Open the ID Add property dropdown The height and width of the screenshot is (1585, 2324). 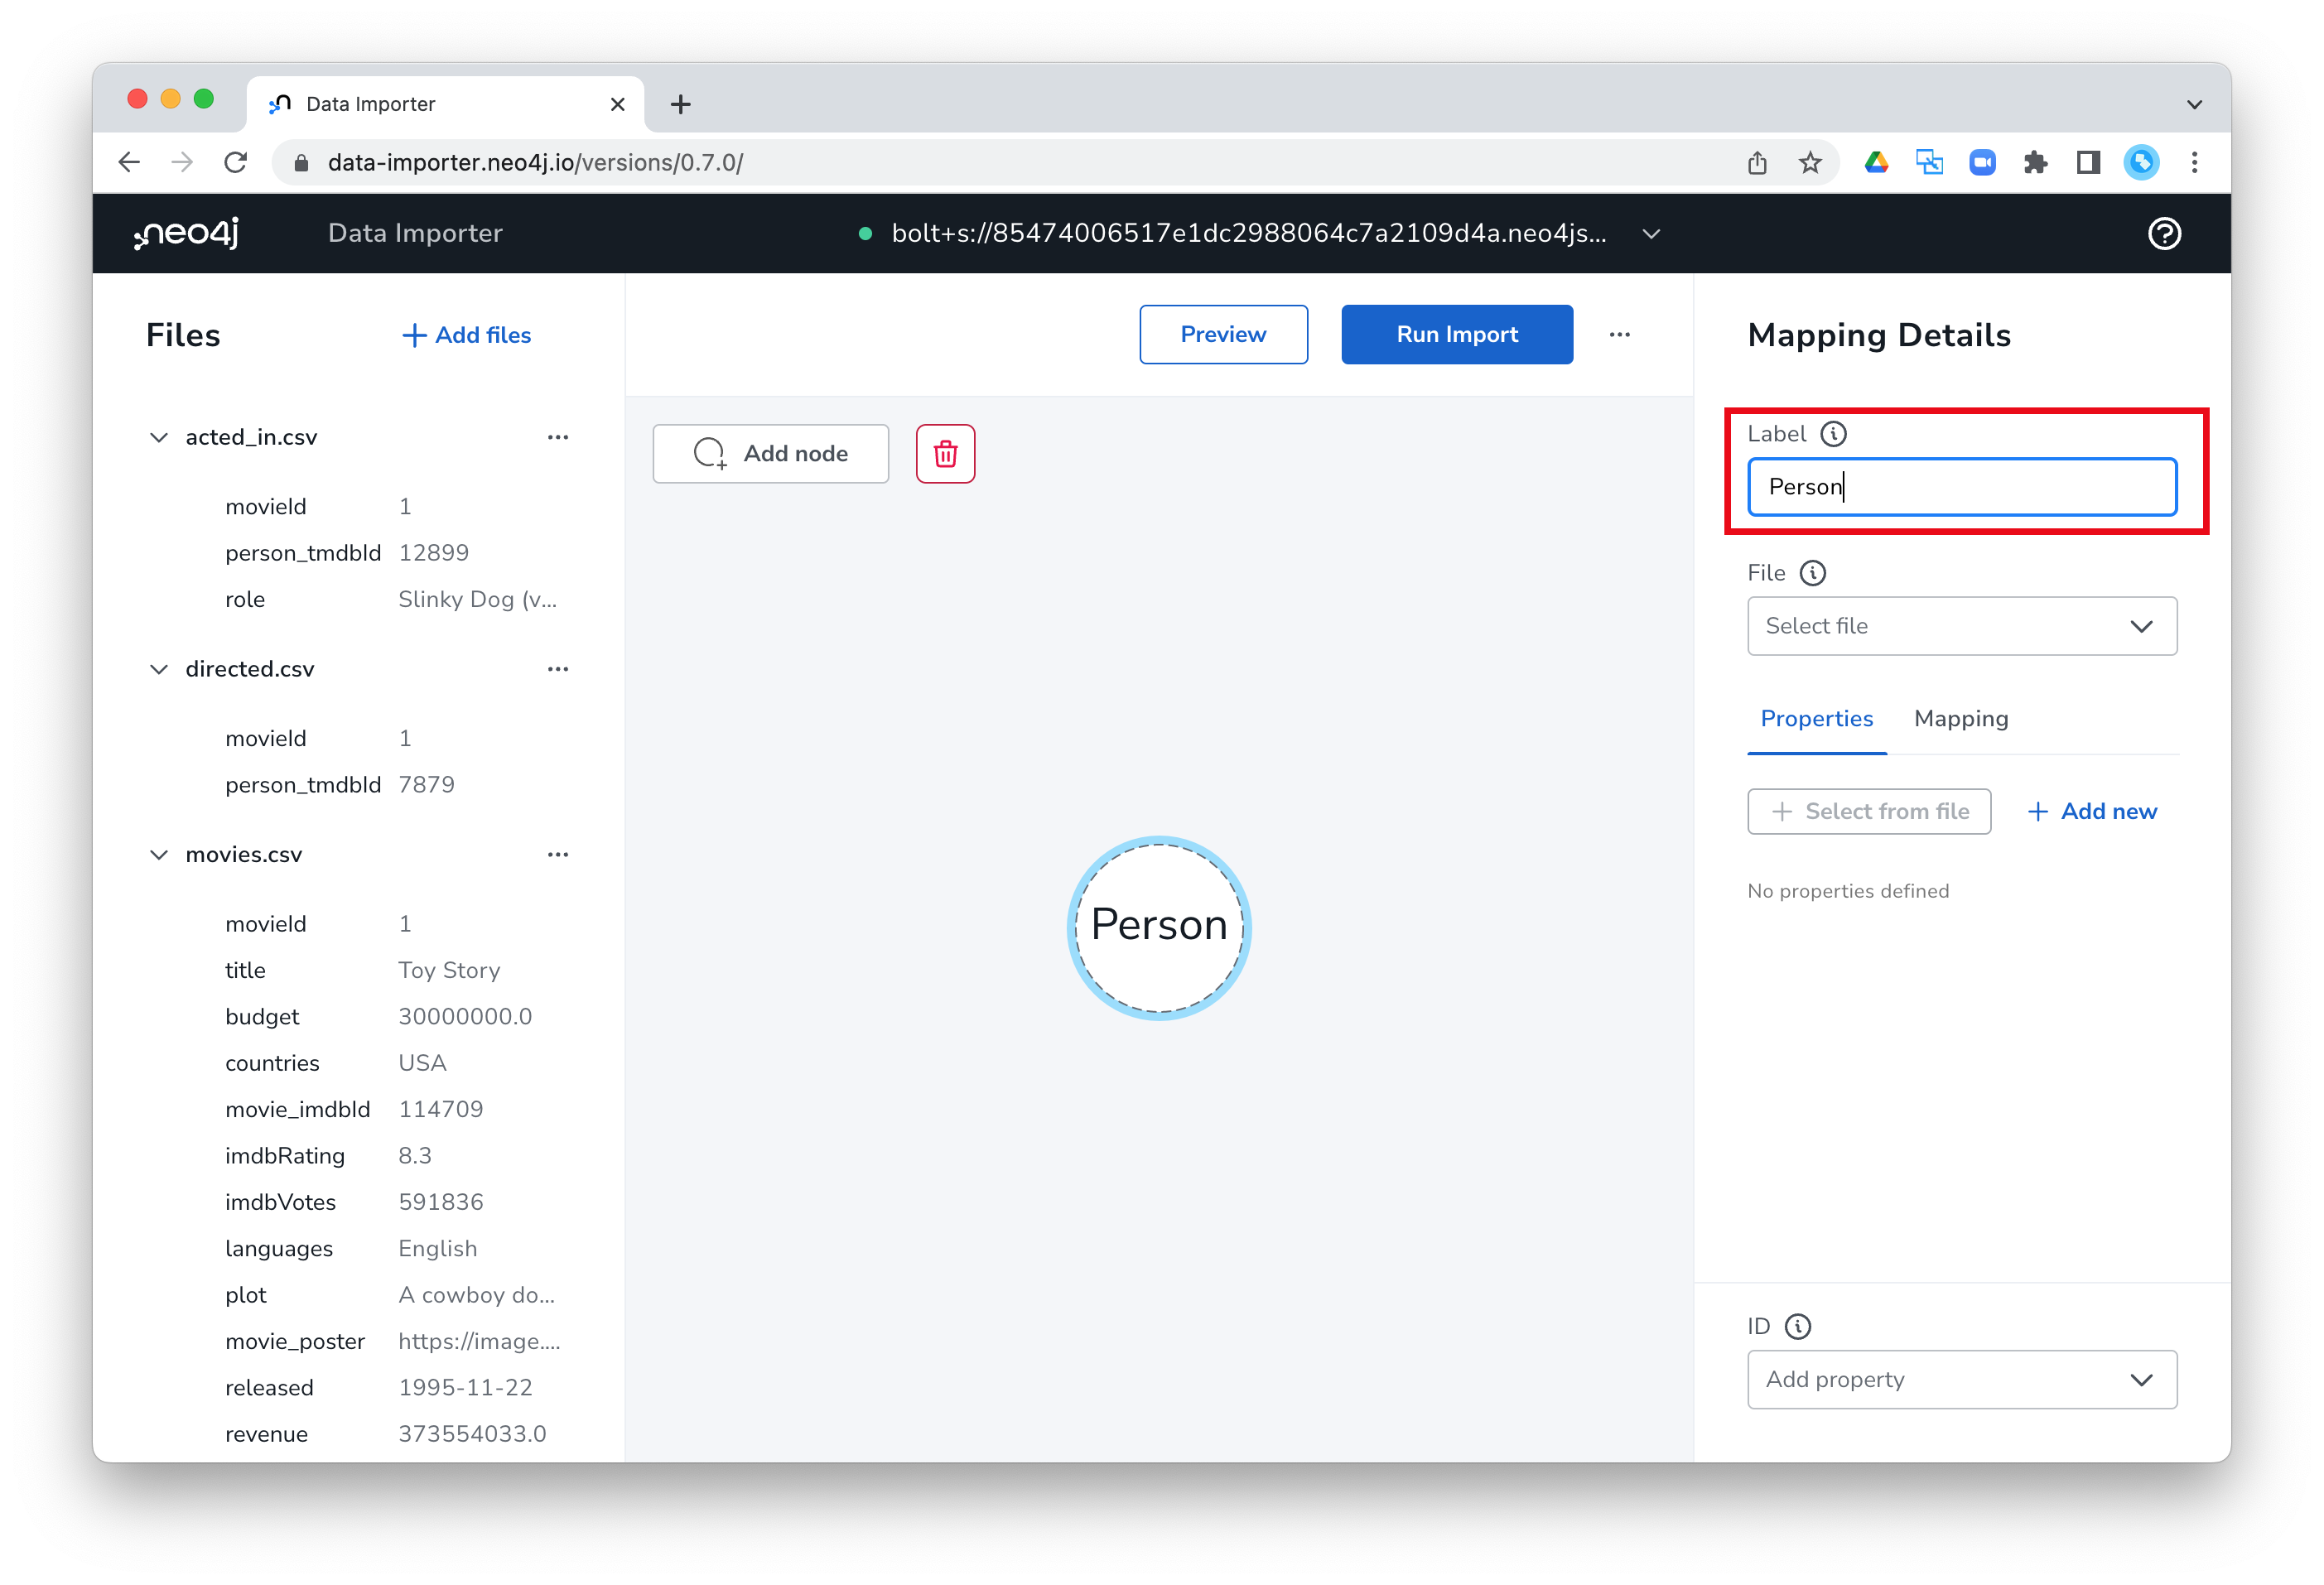coord(1960,1379)
